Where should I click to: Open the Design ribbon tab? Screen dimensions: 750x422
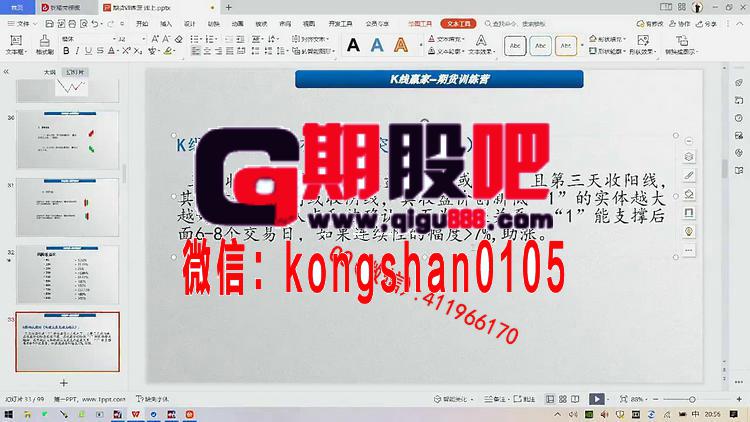coord(190,23)
